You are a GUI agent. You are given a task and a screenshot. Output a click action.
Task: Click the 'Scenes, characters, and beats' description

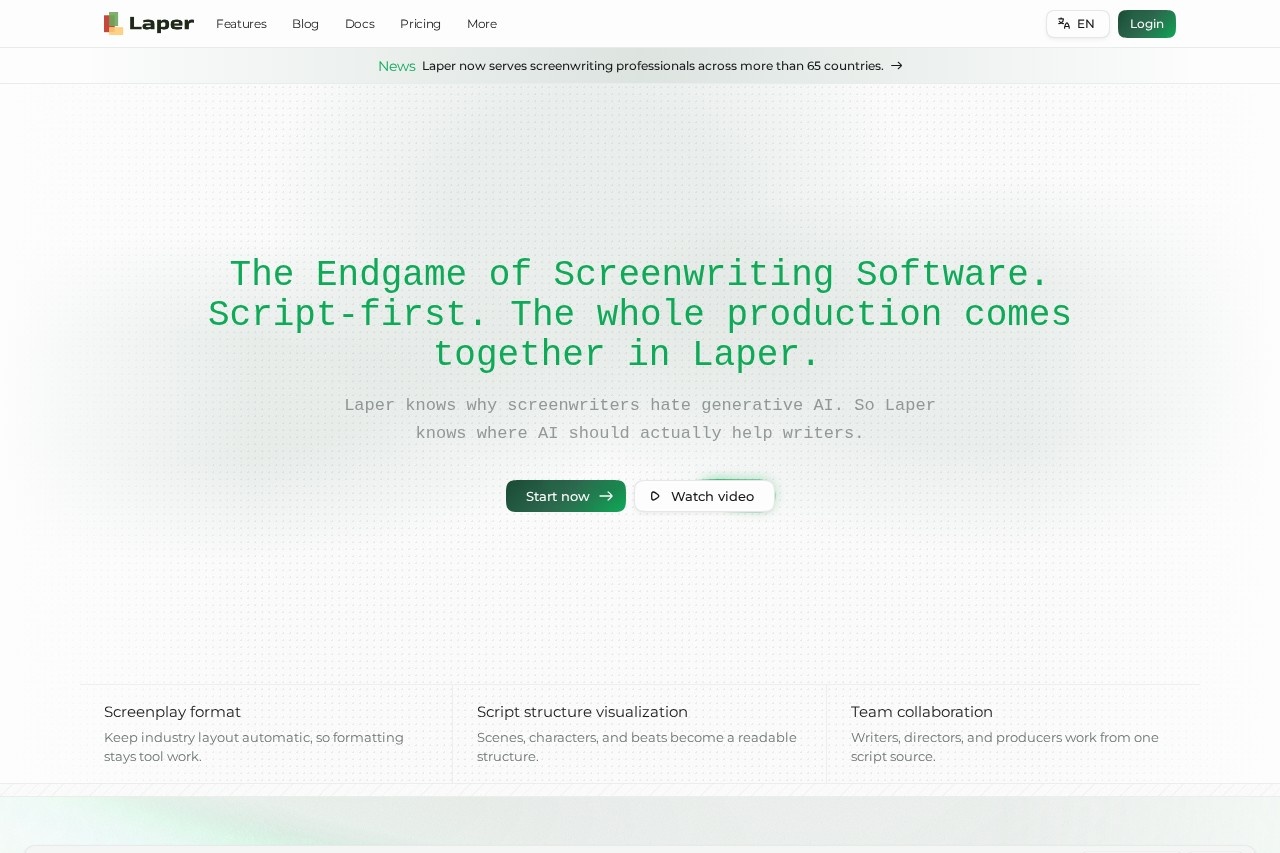[637, 747]
